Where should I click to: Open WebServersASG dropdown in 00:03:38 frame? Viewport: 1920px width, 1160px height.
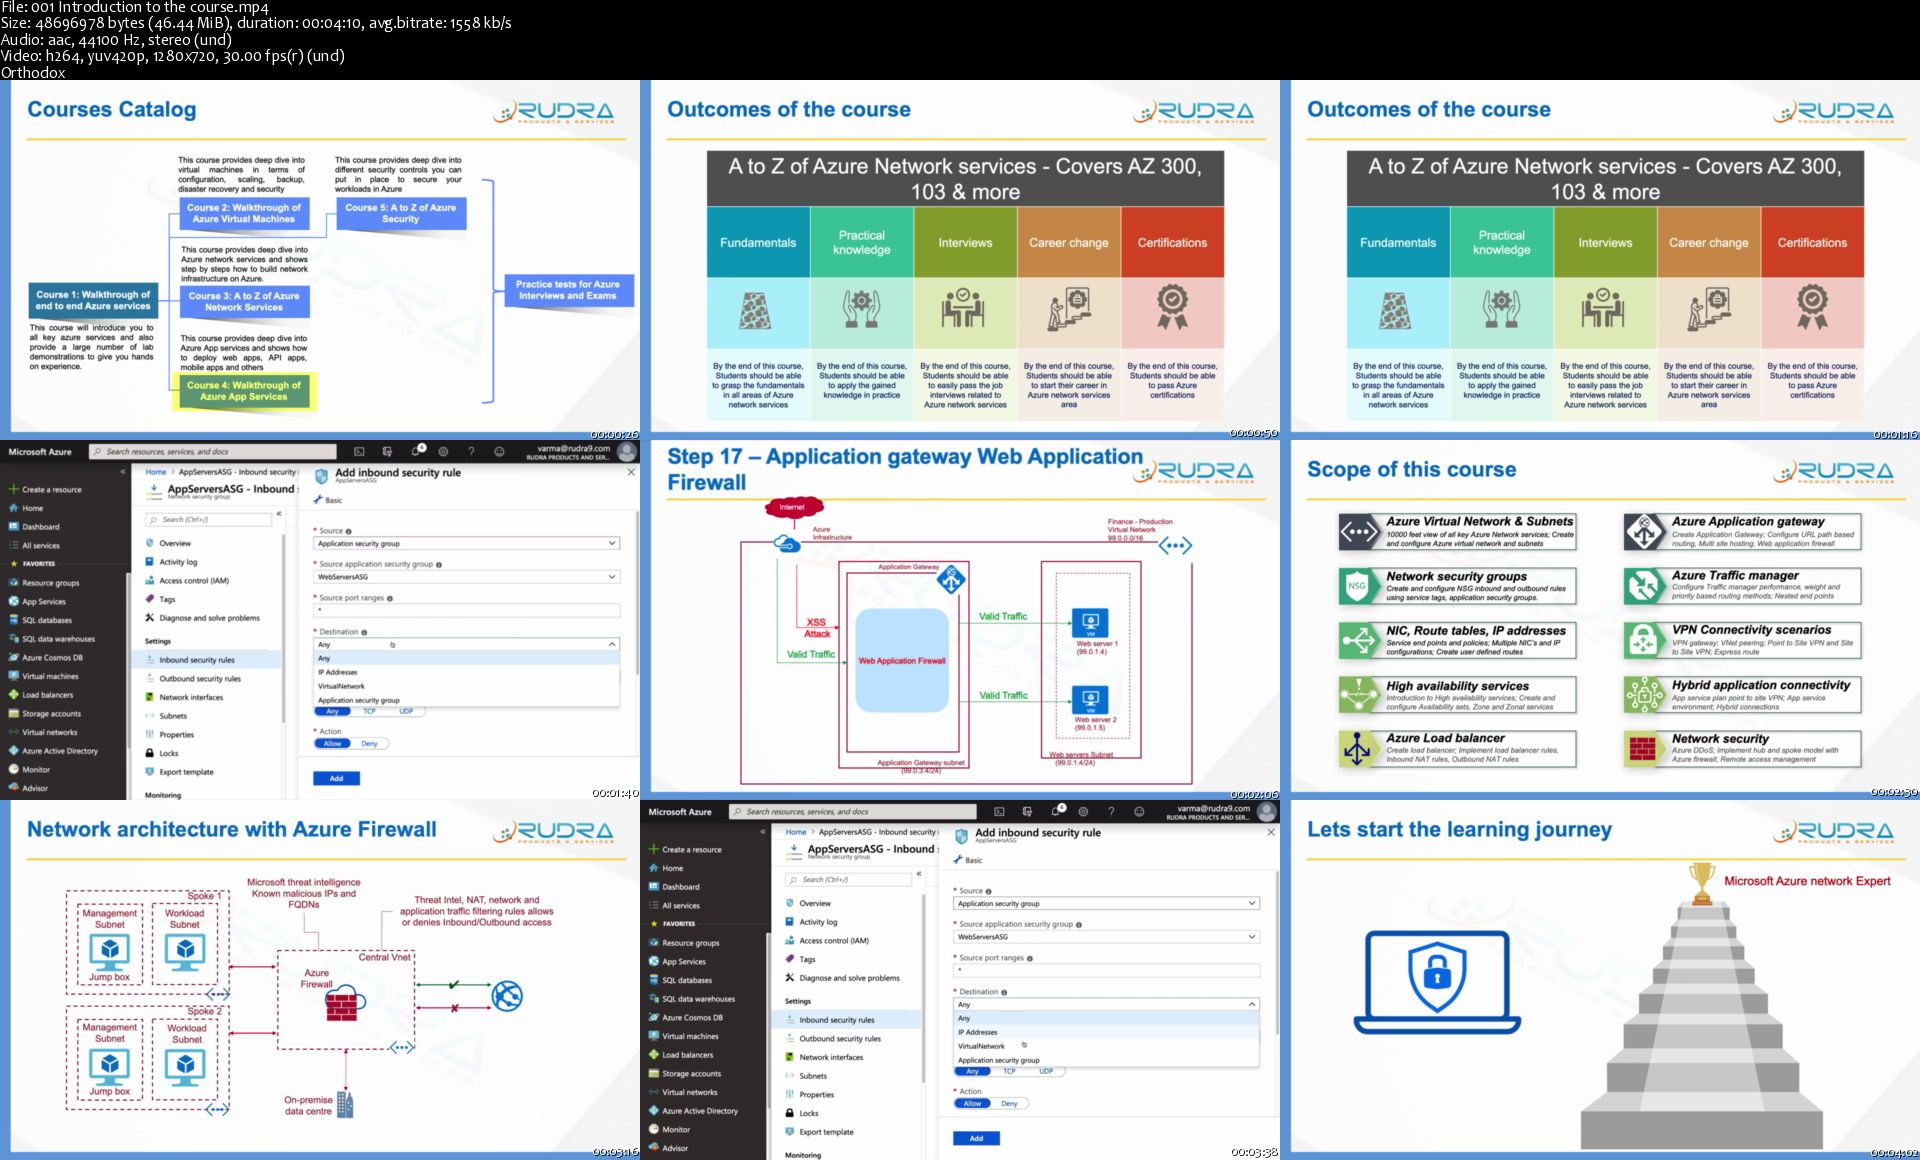1106,937
